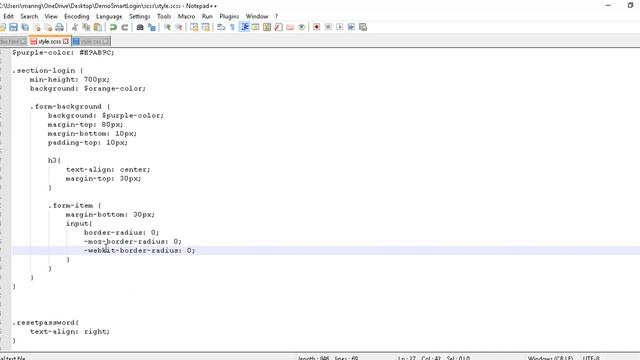This screenshot has height=360, width=640.
Task: Click the Copy toolbar icon
Action: click(86, 27)
